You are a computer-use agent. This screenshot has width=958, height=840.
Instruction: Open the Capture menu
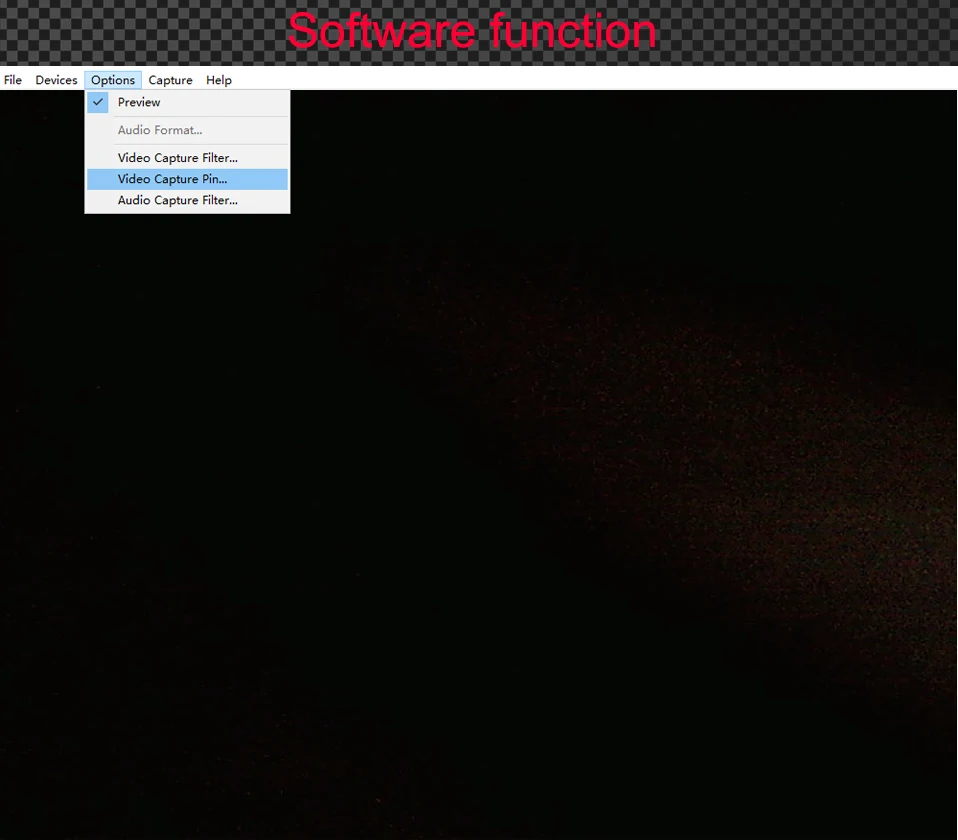tap(170, 80)
